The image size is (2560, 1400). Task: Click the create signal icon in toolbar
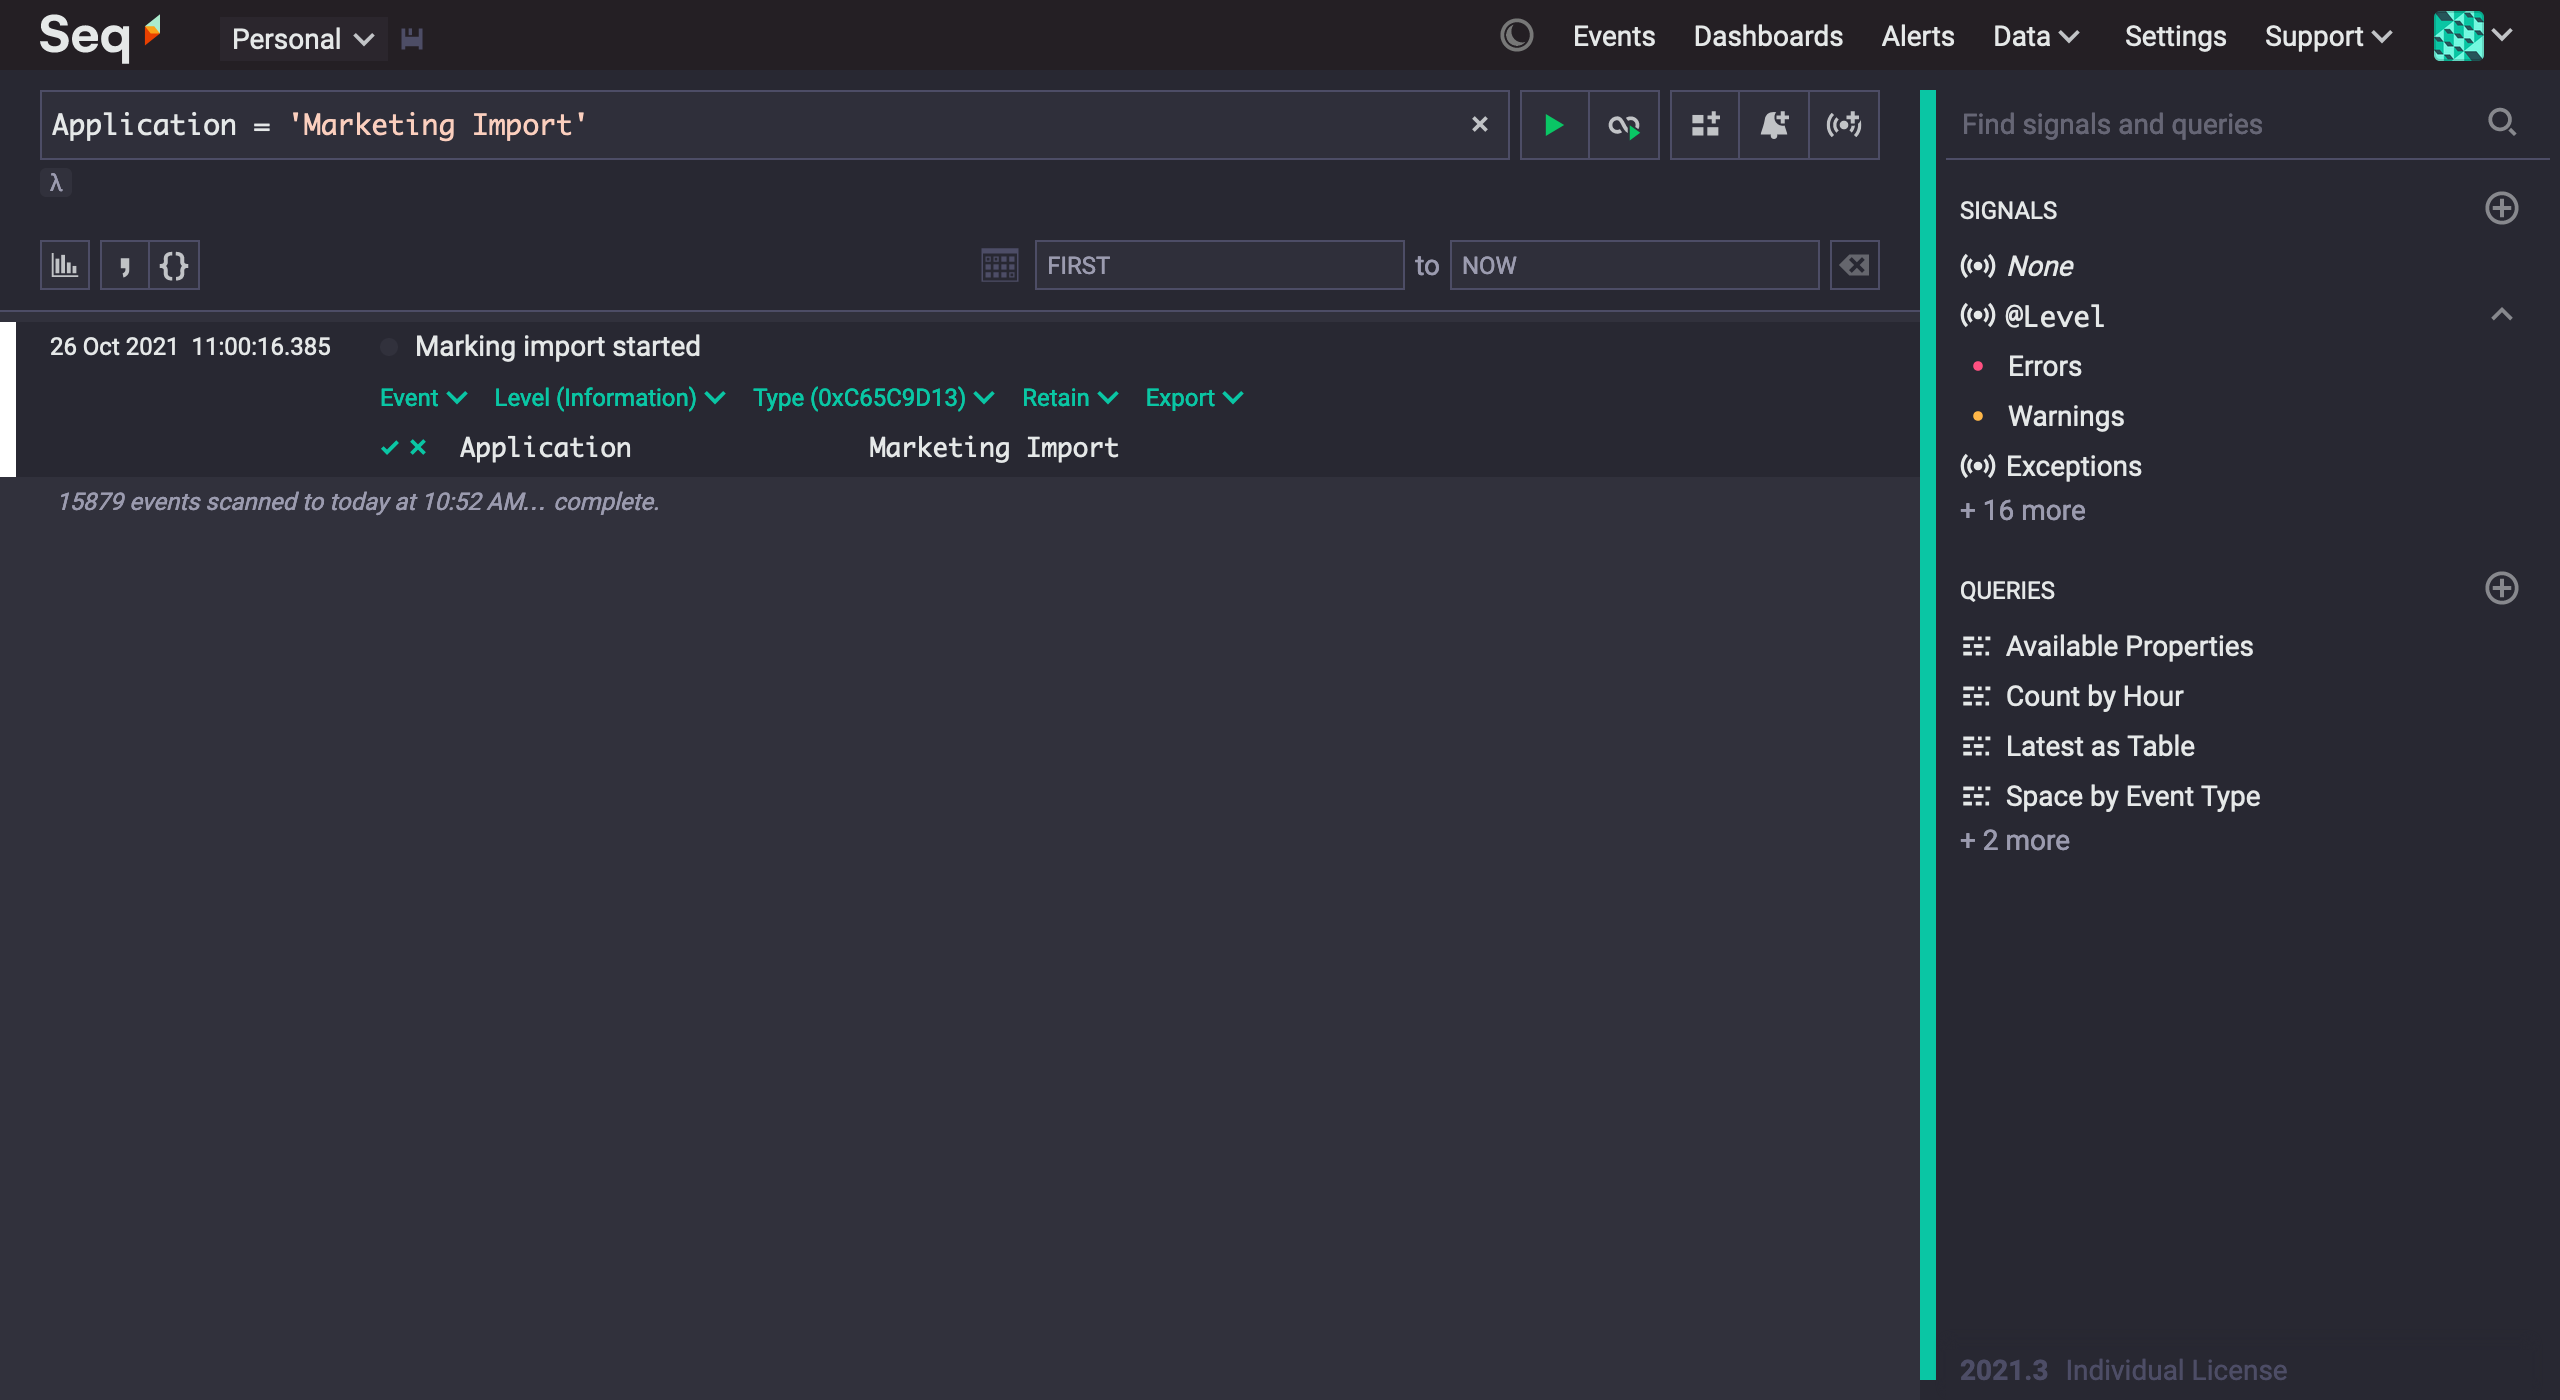1843,125
